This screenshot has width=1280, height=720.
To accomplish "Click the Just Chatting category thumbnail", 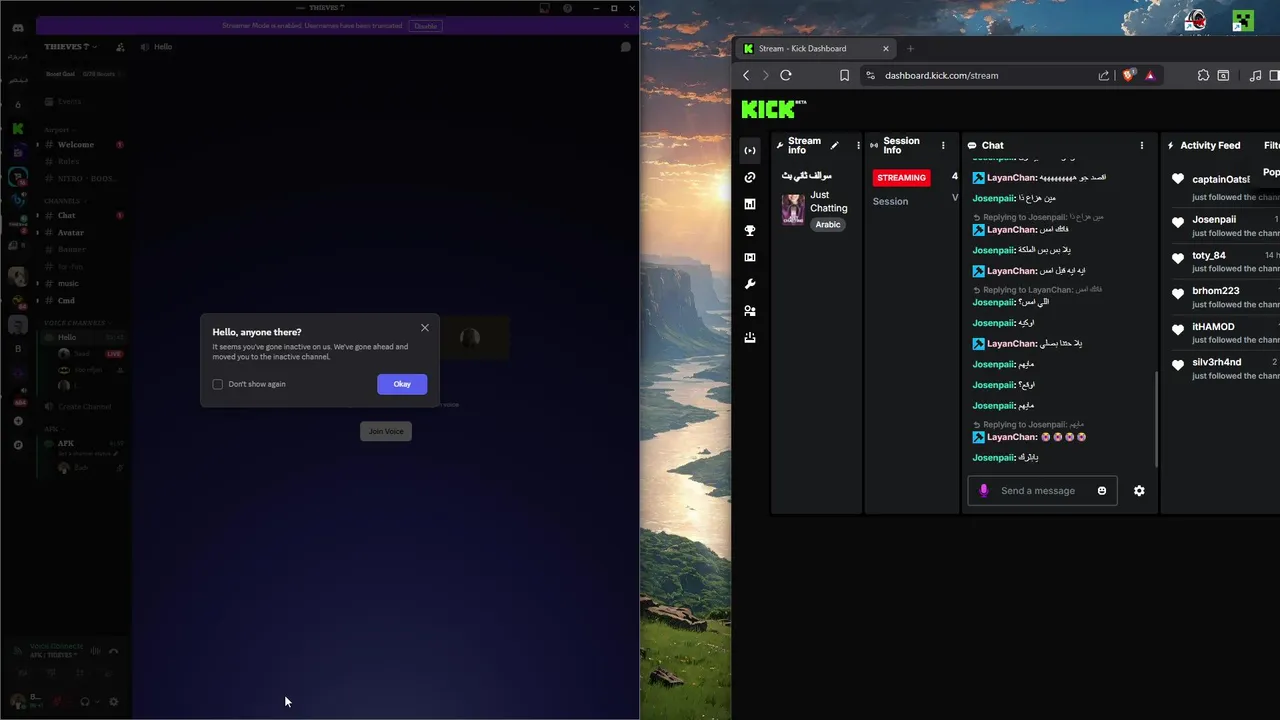I will [793, 210].
